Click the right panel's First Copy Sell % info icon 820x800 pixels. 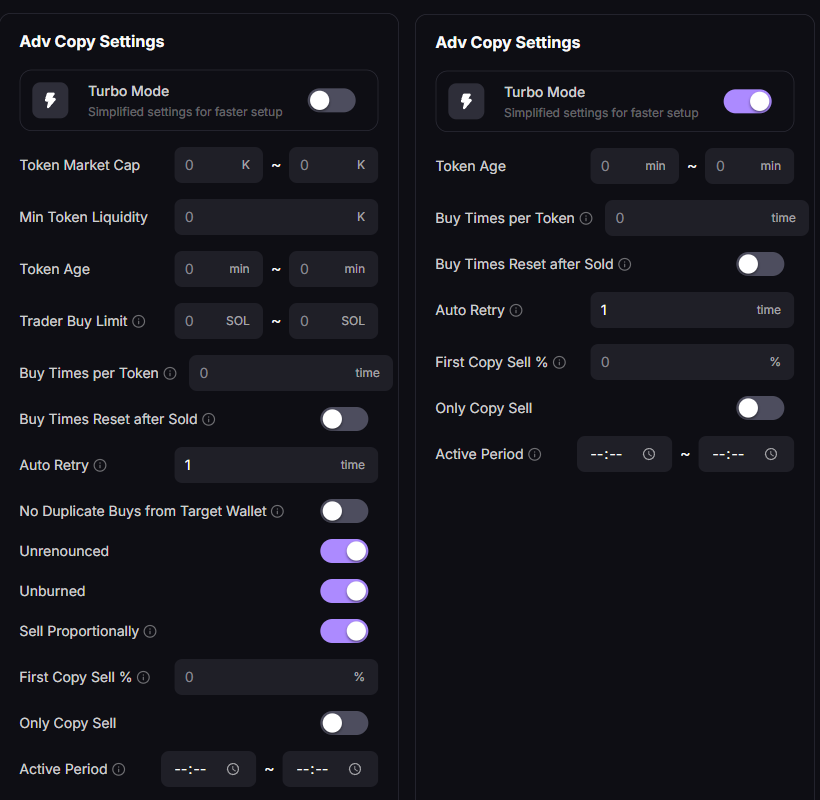click(559, 362)
